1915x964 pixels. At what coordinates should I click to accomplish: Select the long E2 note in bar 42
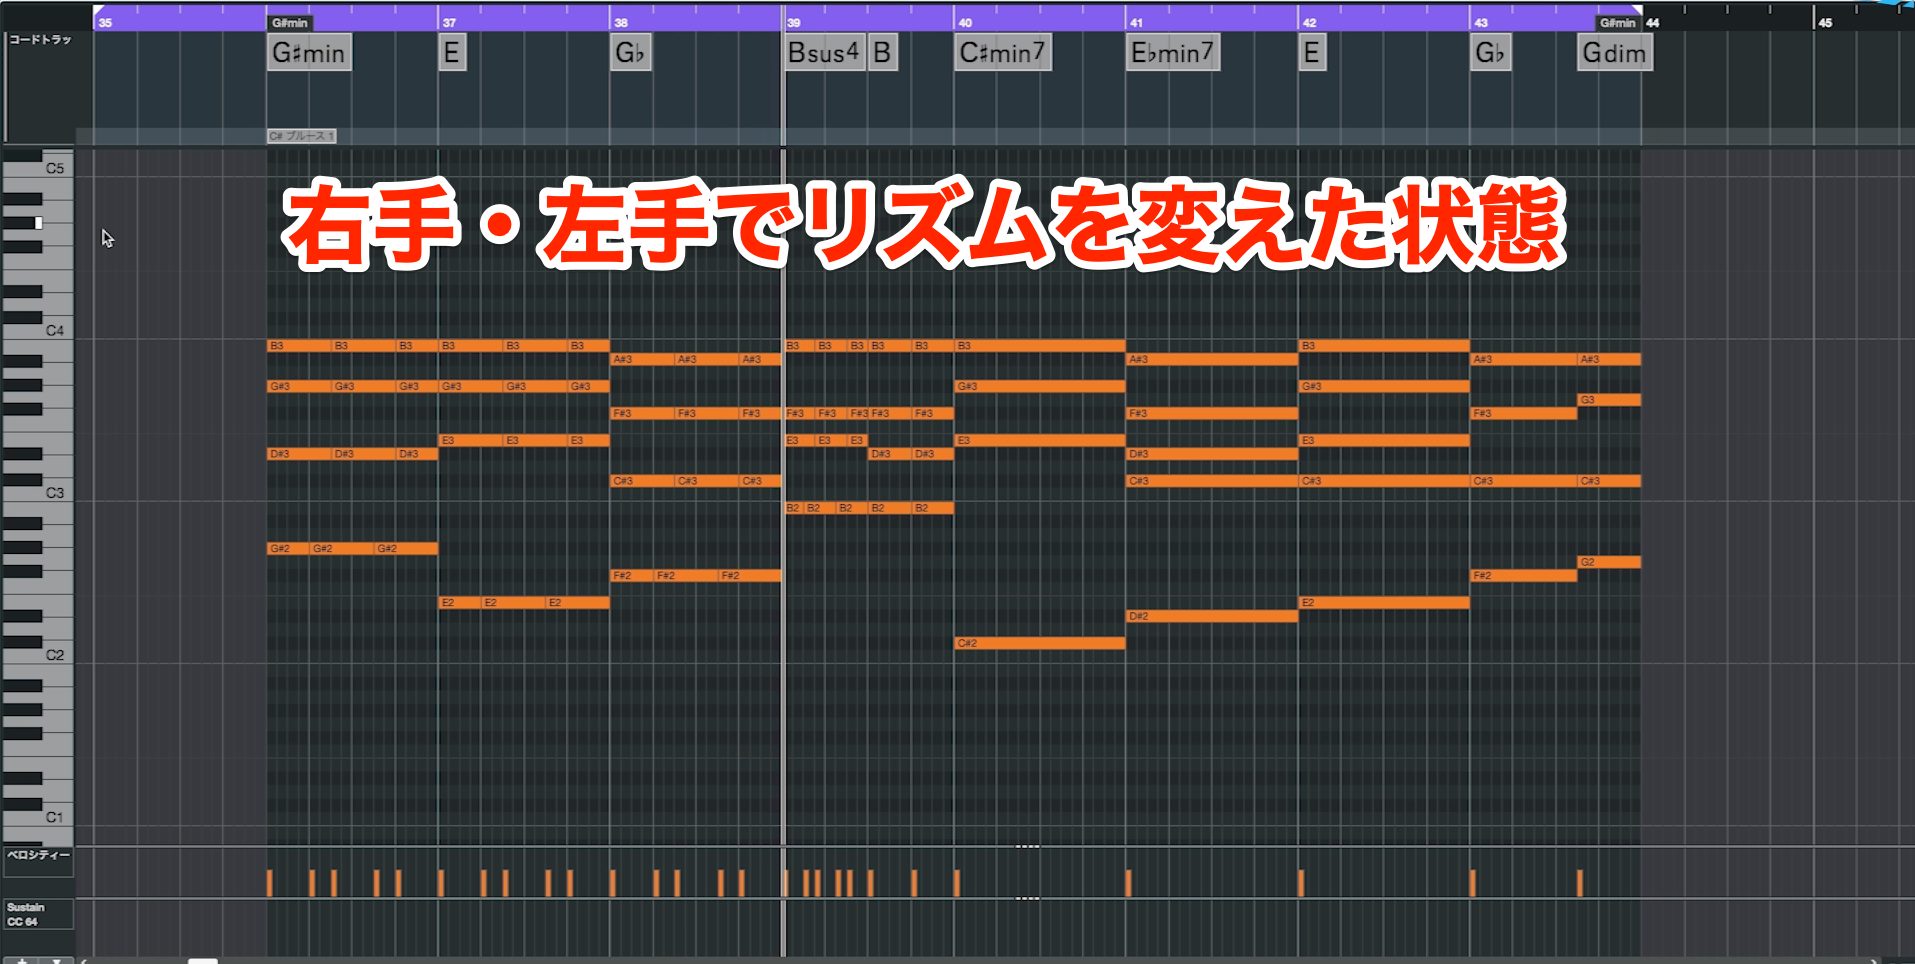(1384, 603)
